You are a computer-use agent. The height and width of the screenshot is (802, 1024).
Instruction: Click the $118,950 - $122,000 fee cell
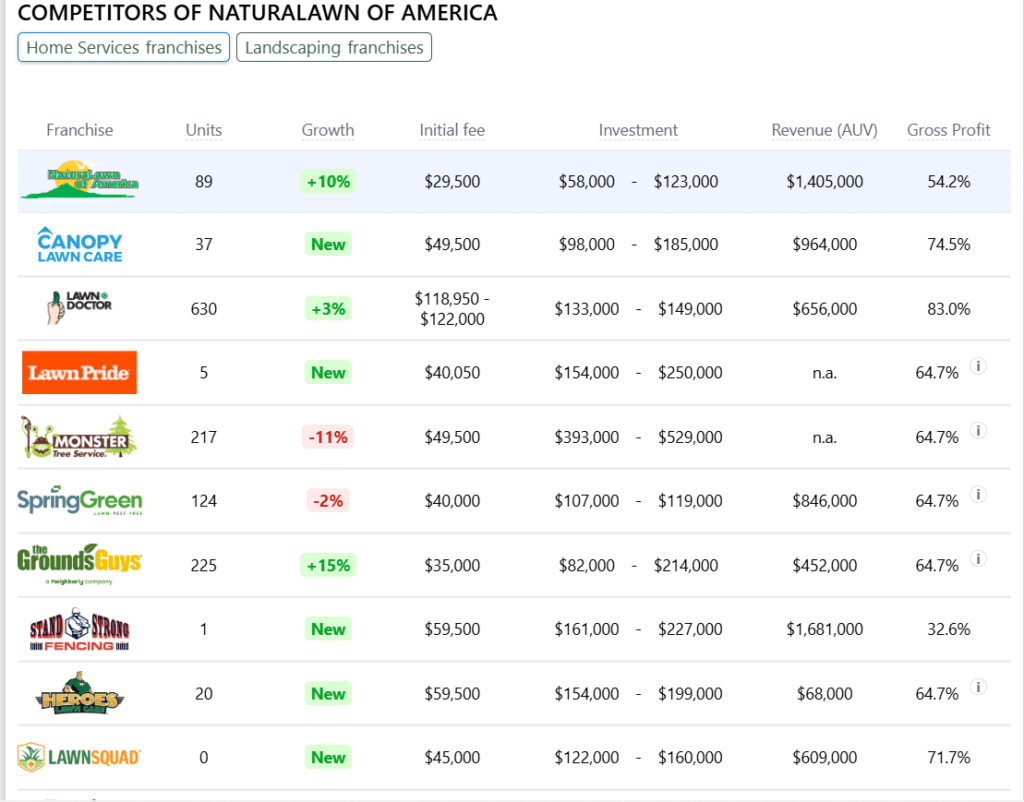coord(452,308)
